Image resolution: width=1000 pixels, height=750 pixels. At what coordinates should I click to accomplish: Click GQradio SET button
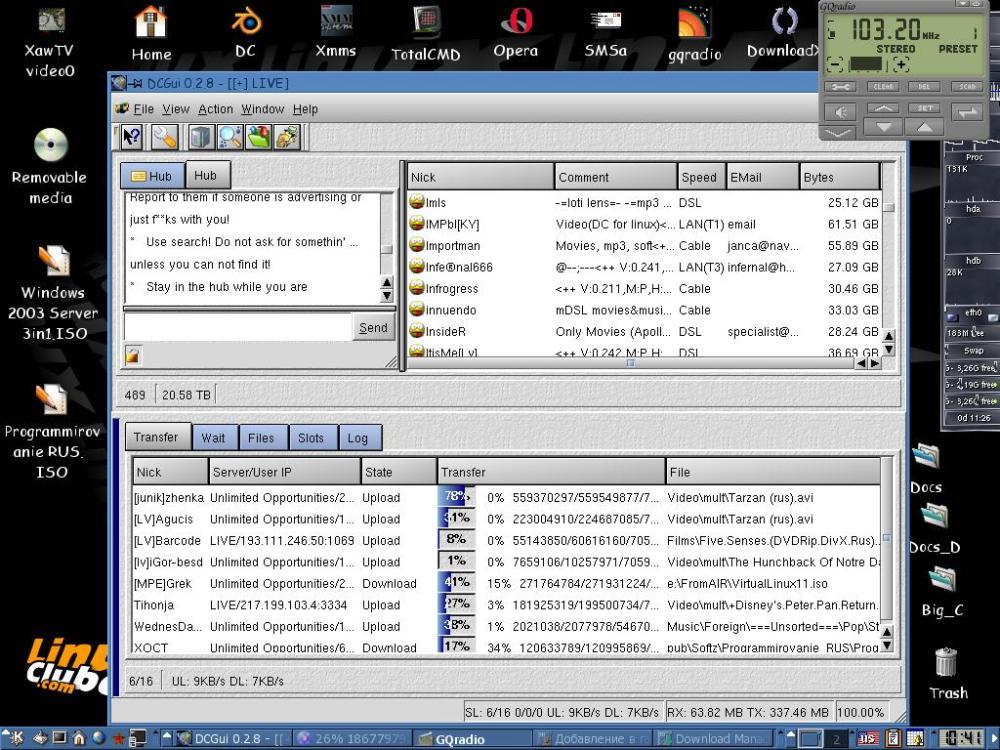point(925,108)
